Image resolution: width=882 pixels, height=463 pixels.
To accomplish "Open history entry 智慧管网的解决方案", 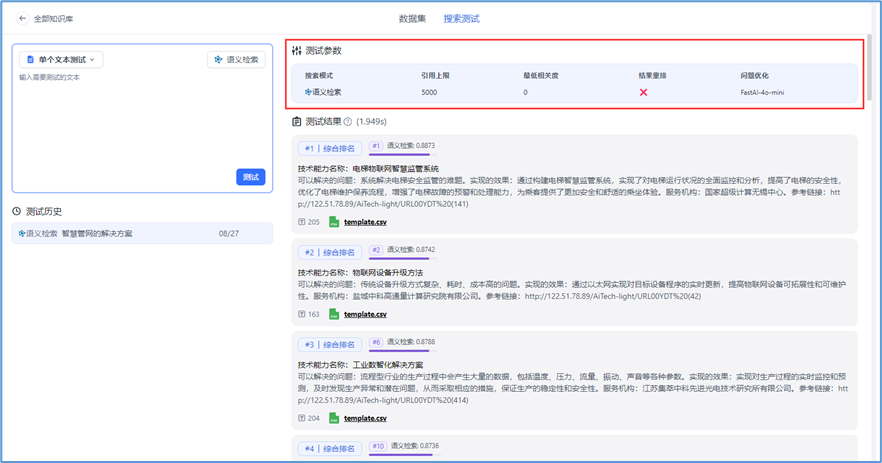I will [142, 233].
